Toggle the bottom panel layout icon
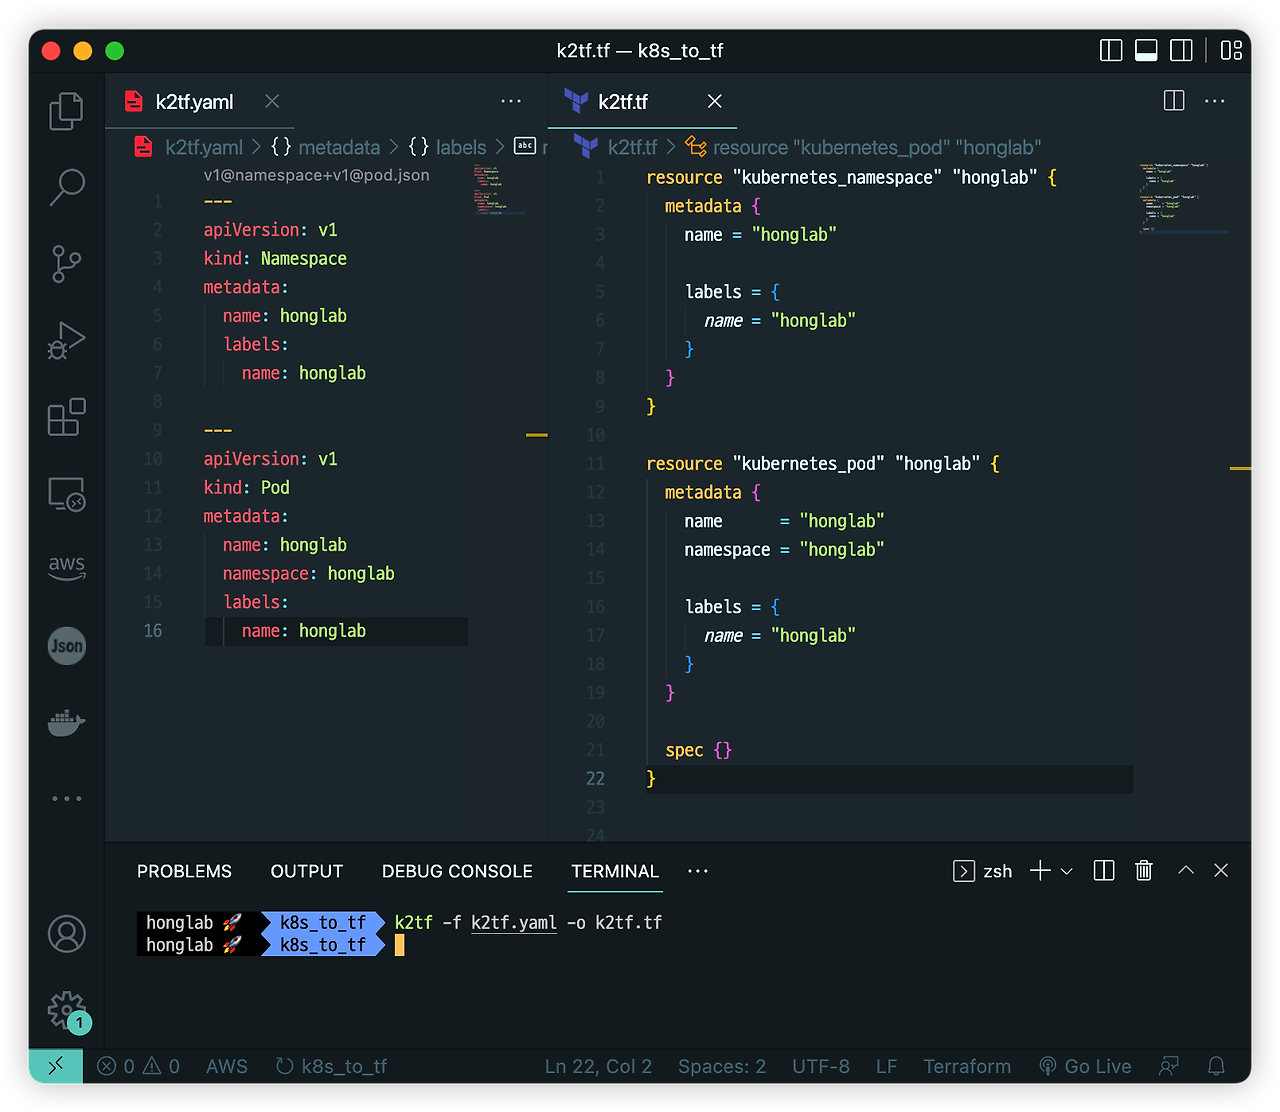 coord(1146,50)
